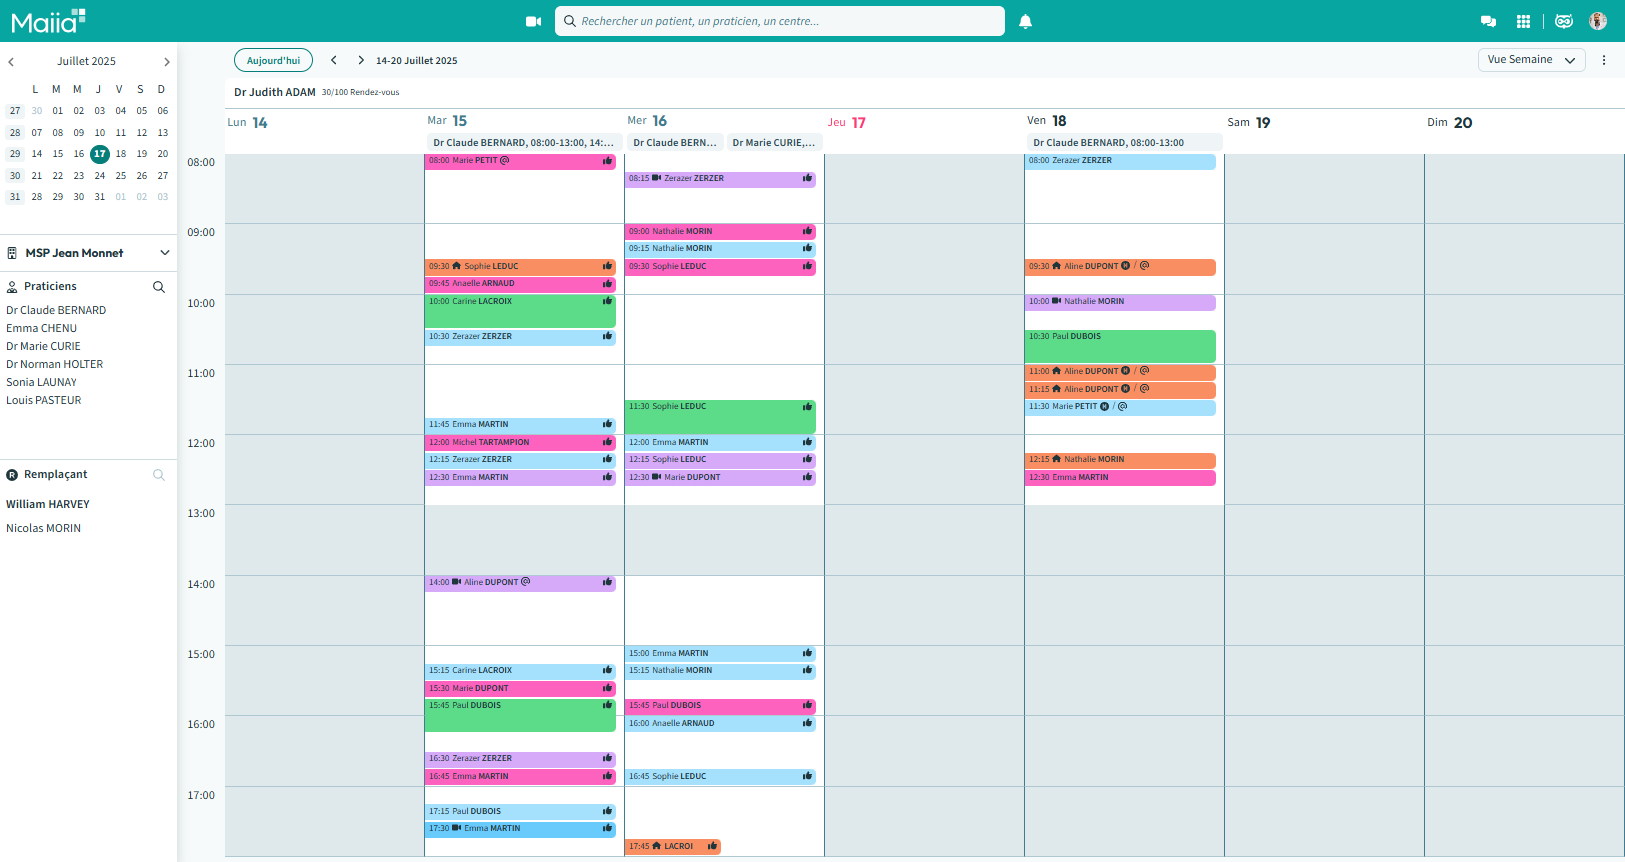Expand the MSP Jean Monnet center dropdown
The image size is (1625, 862).
click(x=164, y=253)
